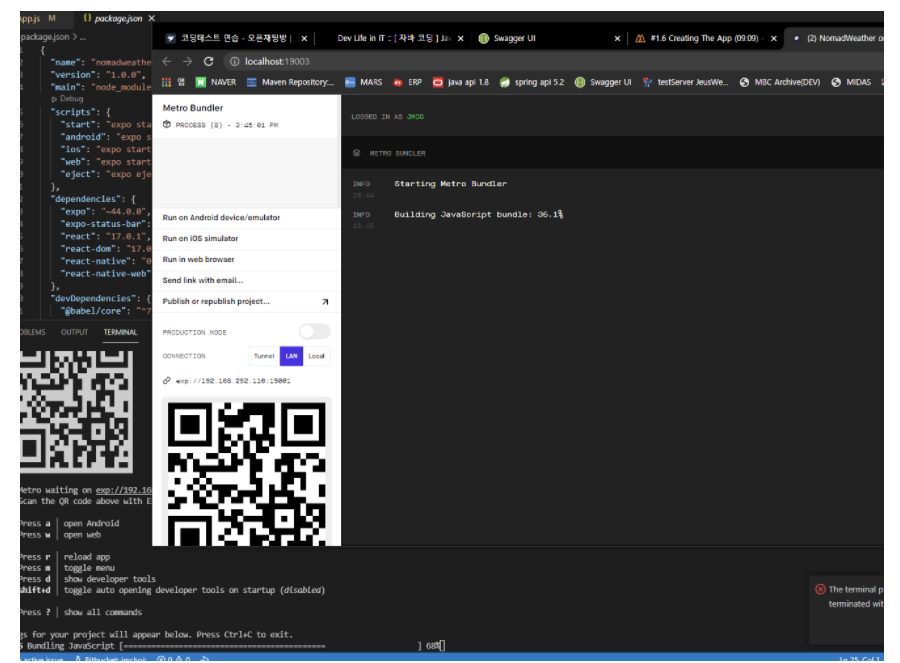Click Run on iOS simulator
900x663 pixels.
click(246, 239)
